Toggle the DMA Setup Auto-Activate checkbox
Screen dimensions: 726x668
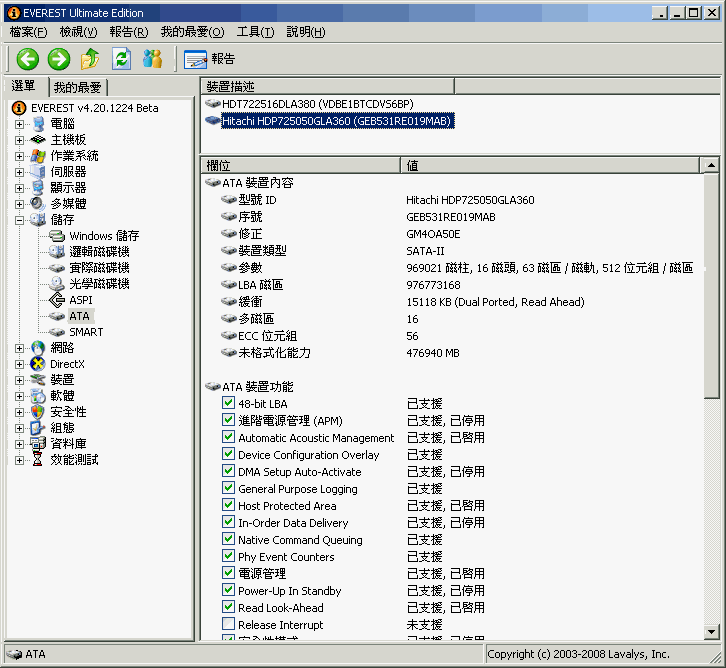228,471
